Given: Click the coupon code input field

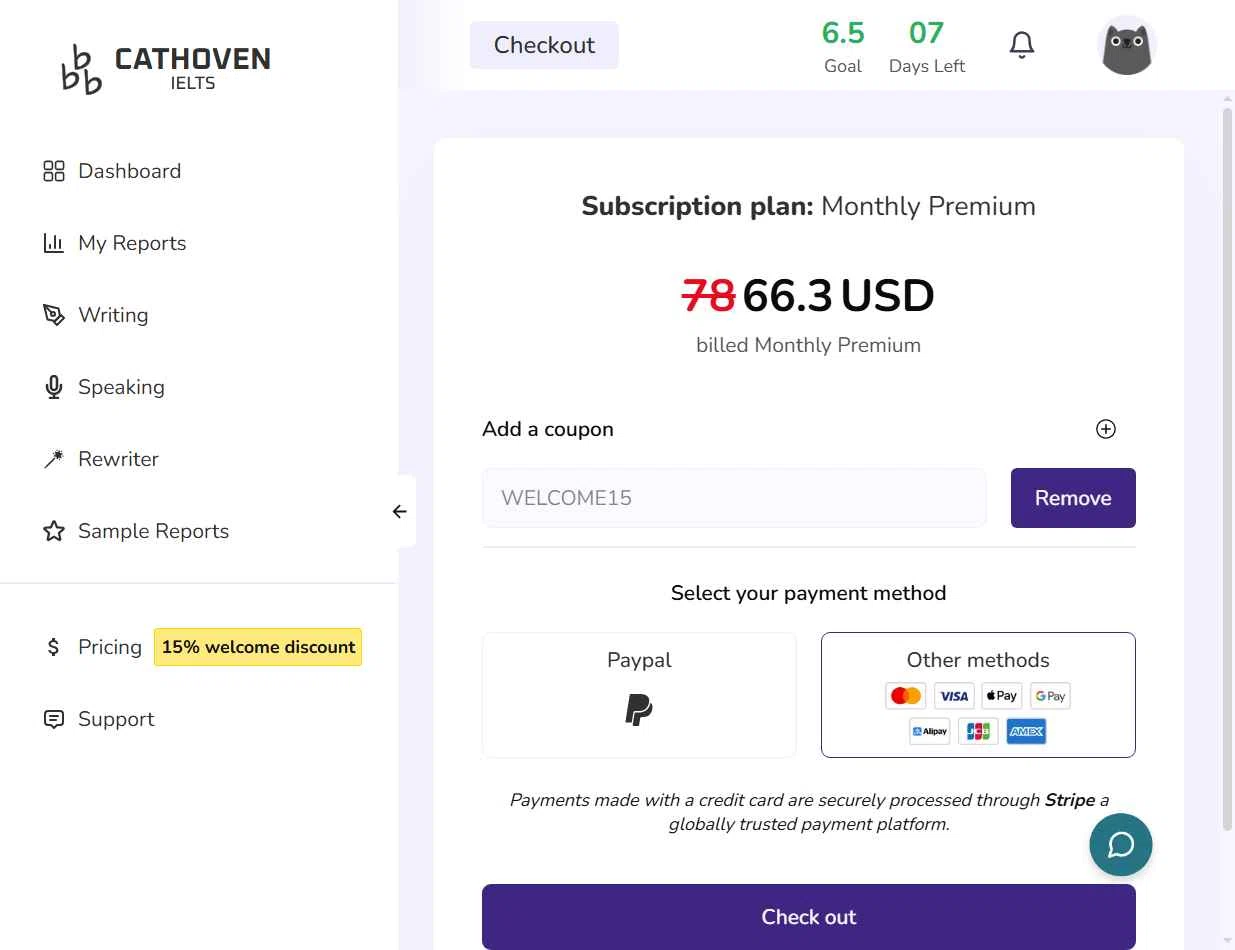Looking at the screenshot, I should click(734, 498).
